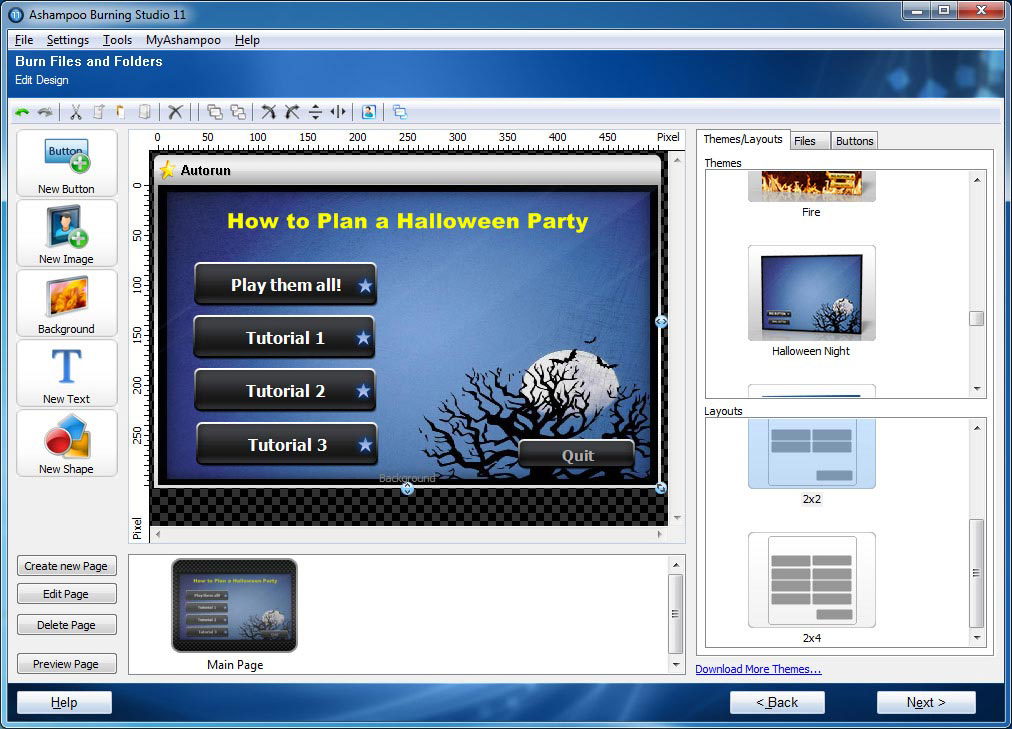
Task: Click the Cut scissors icon
Action: coord(75,112)
